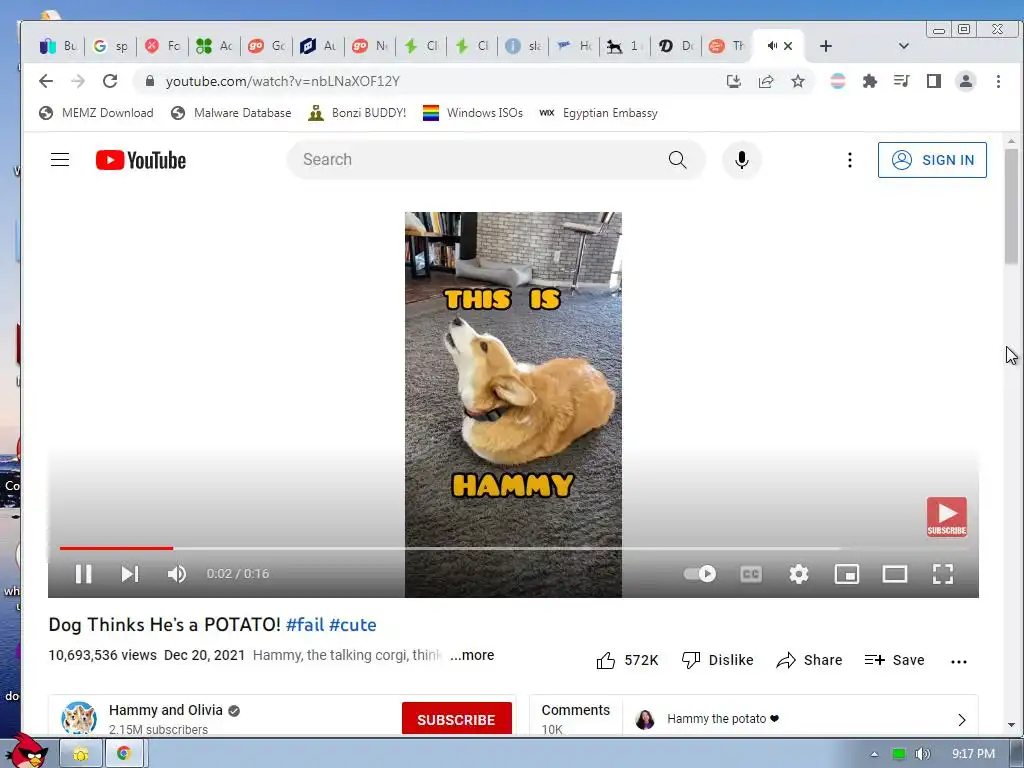Like the video with thumbs up
1024x768 pixels.
[627, 660]
